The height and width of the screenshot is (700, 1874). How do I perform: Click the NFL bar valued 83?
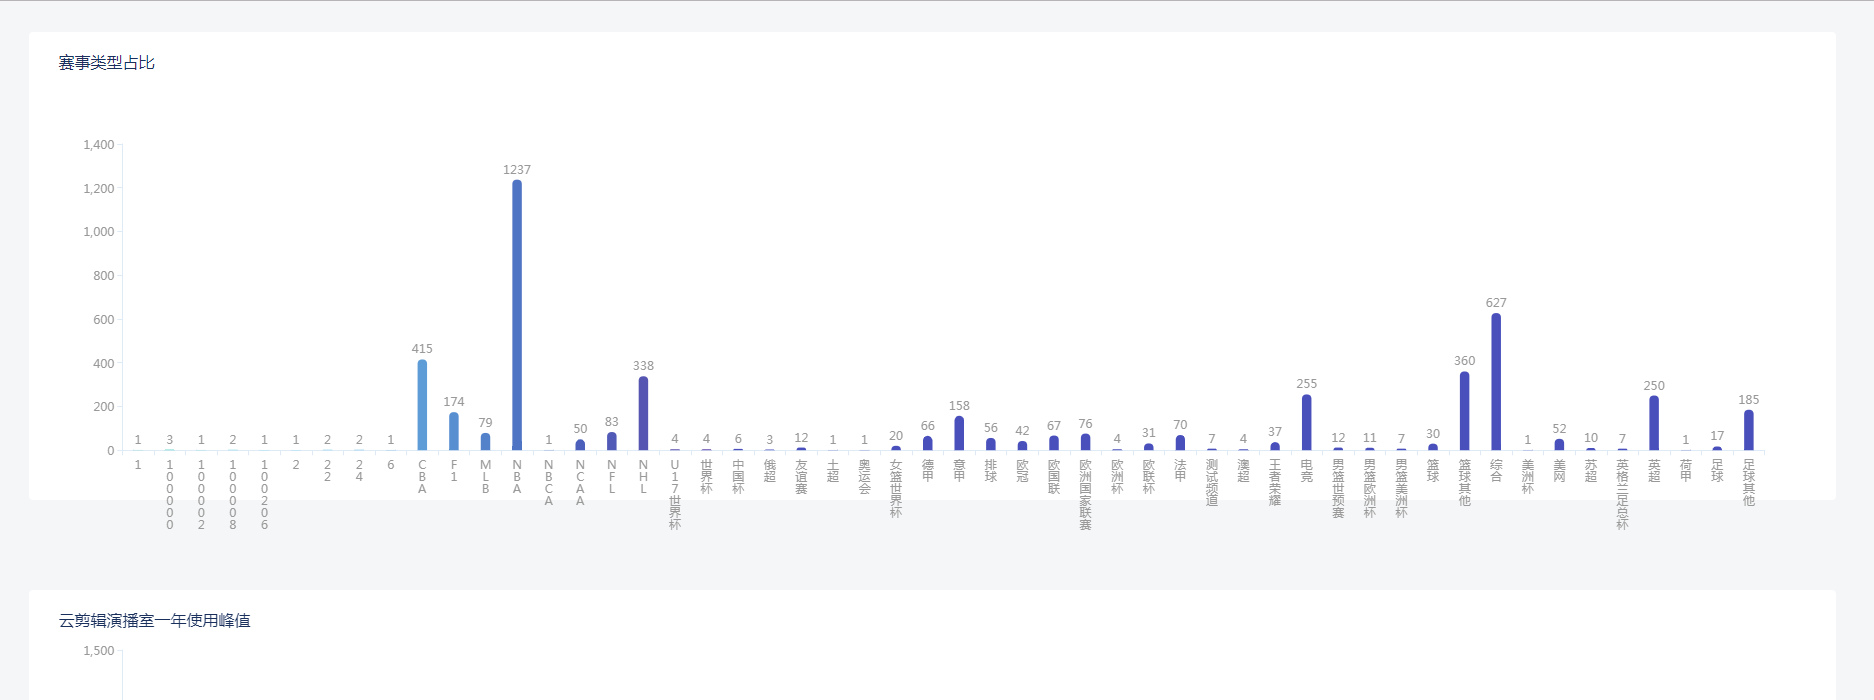(x=612, y=441)
